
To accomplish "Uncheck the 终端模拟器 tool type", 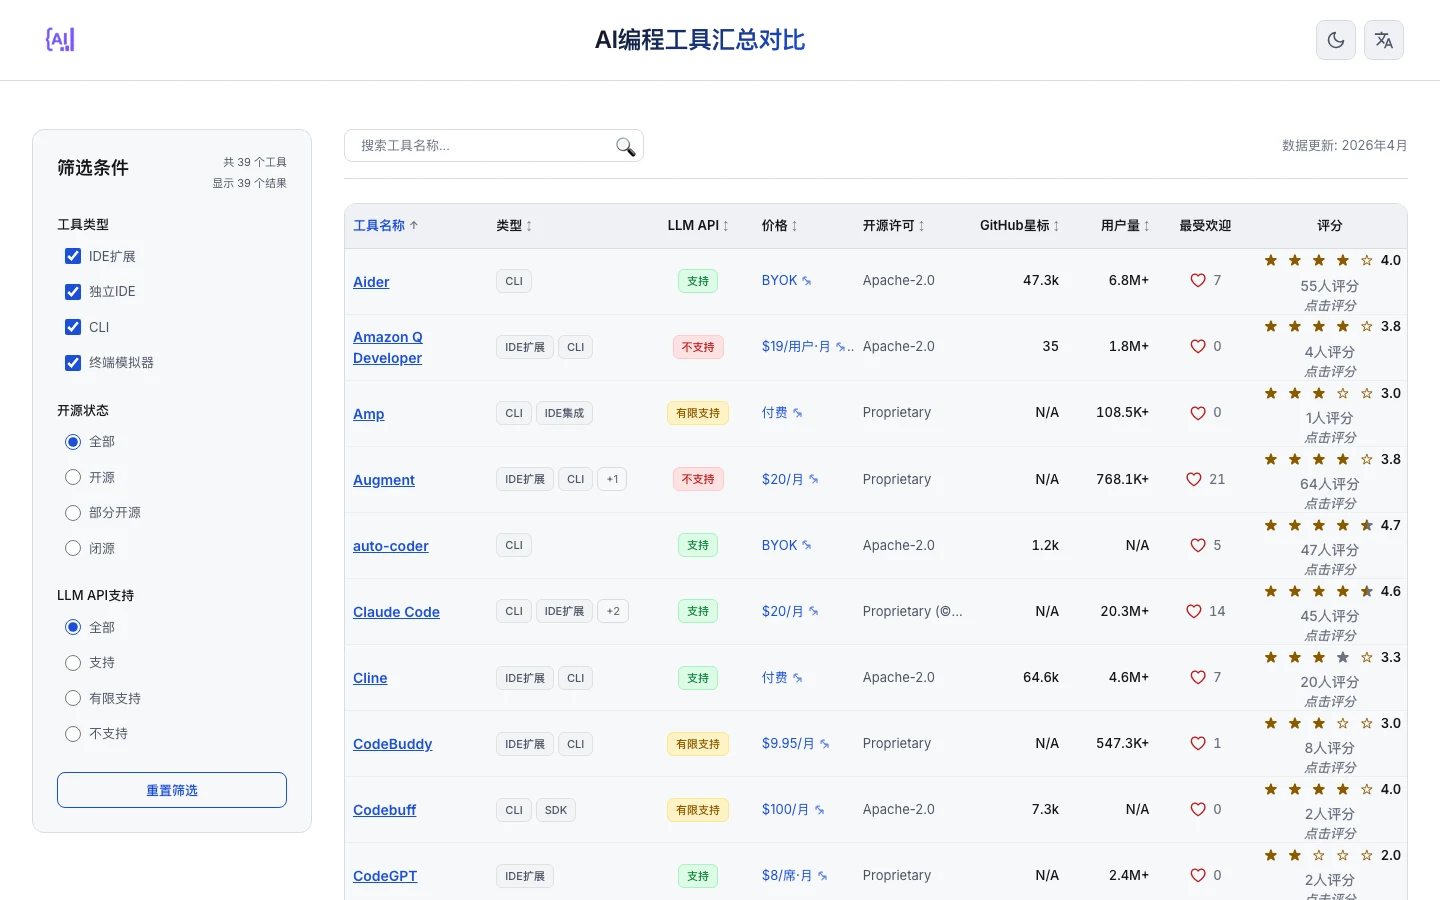I will 73,363.
